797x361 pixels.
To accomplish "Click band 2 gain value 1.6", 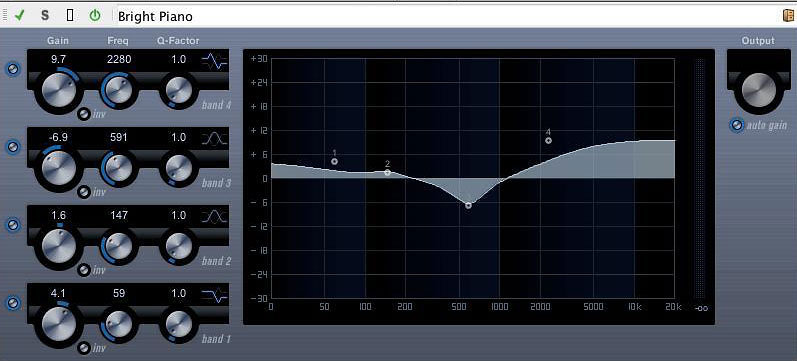I will 58,215.
